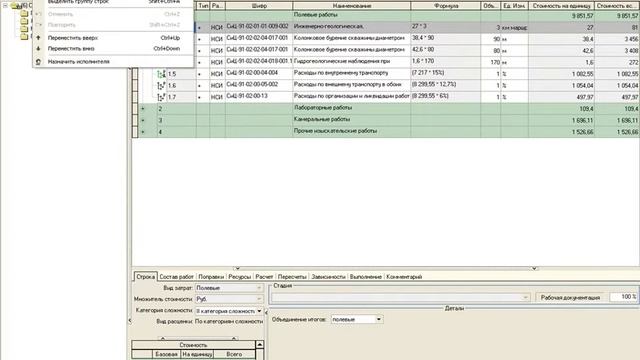Click code cell СиЦ-91-02-01-01-009-002

259,27
